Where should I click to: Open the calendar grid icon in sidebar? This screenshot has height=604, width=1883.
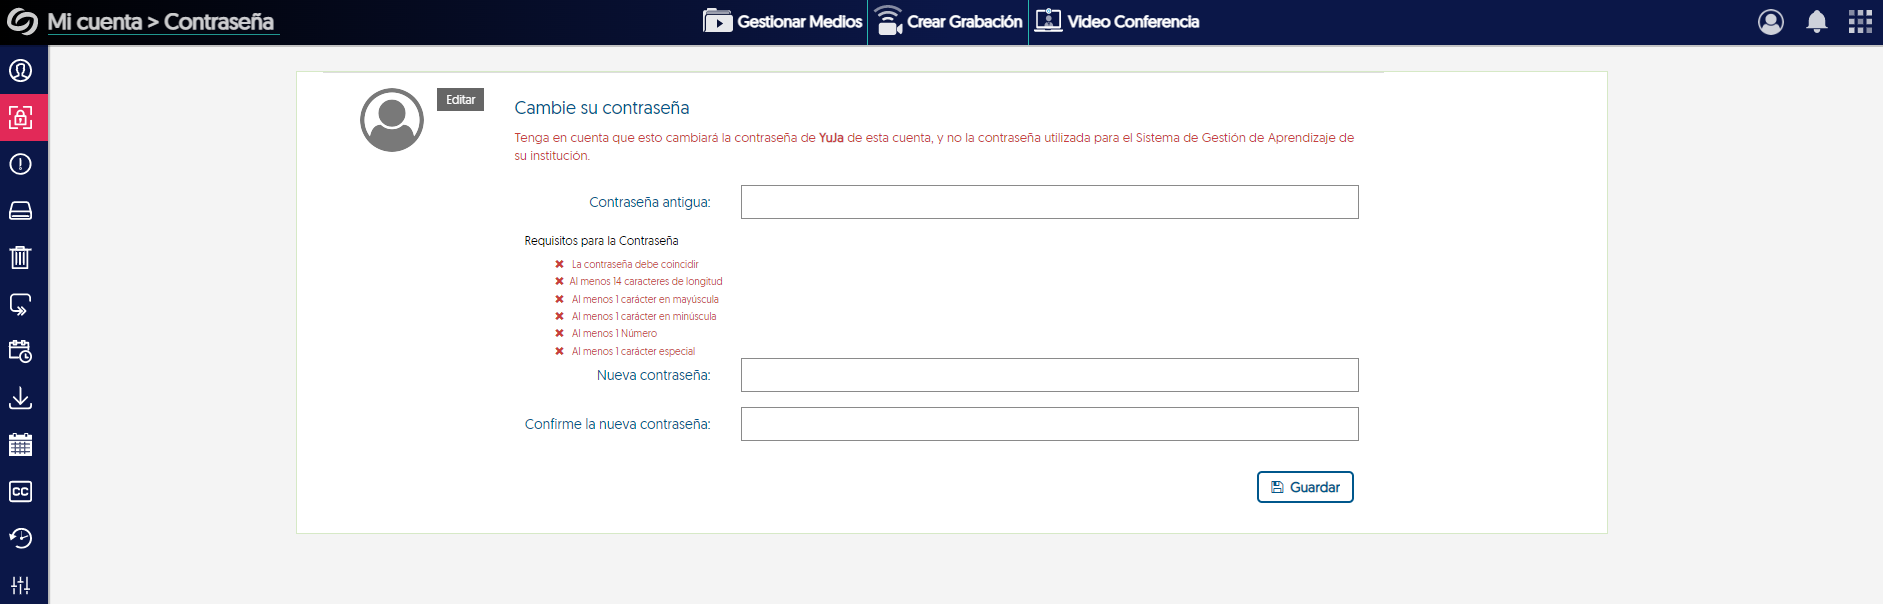(21, 445)
